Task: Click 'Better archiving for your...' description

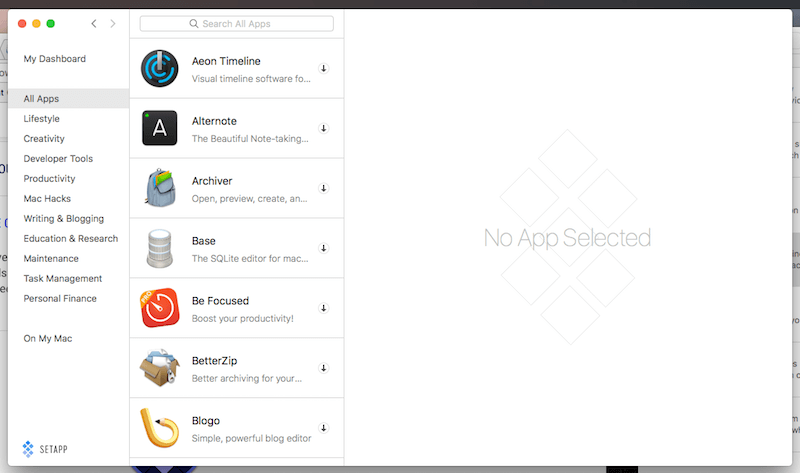Action: click(247, 378)
